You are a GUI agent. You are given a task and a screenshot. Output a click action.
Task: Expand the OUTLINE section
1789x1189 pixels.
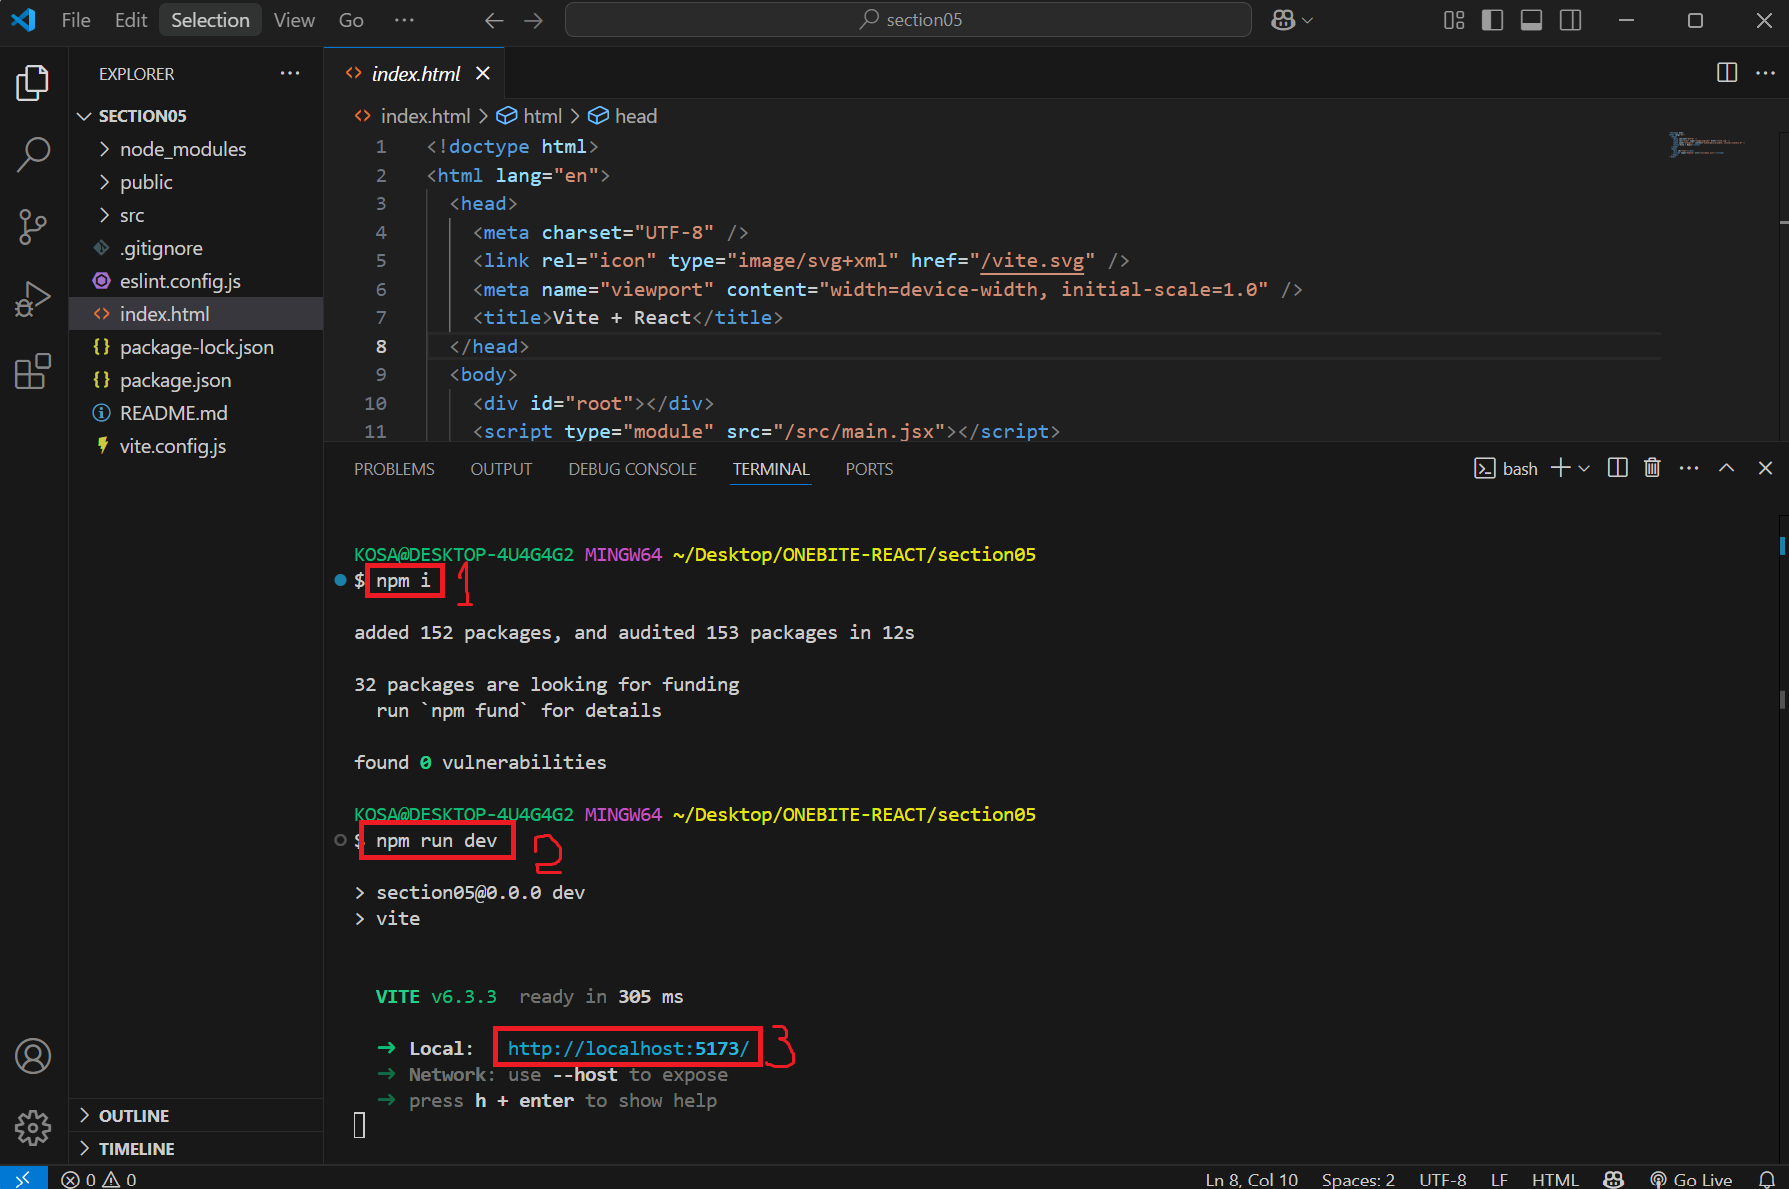click(196, 1115)
